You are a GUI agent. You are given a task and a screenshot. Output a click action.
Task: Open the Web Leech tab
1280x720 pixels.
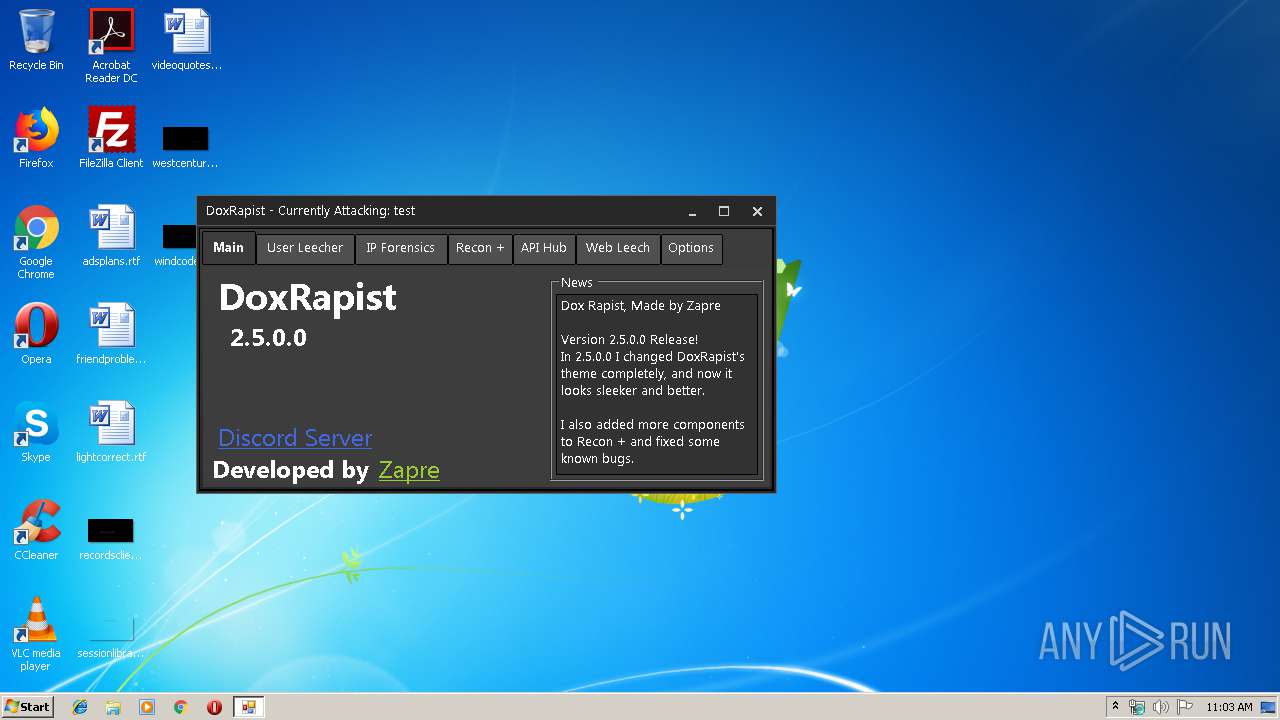[x=618, y=248]
